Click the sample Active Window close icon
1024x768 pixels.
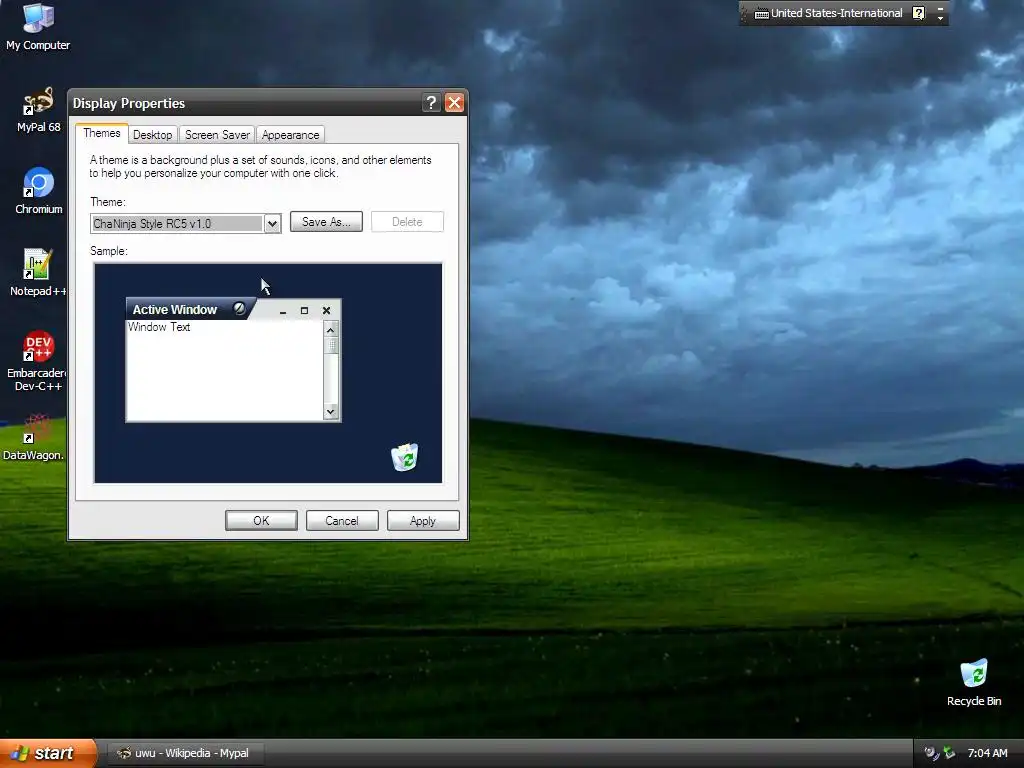click(x=327, y=311)
